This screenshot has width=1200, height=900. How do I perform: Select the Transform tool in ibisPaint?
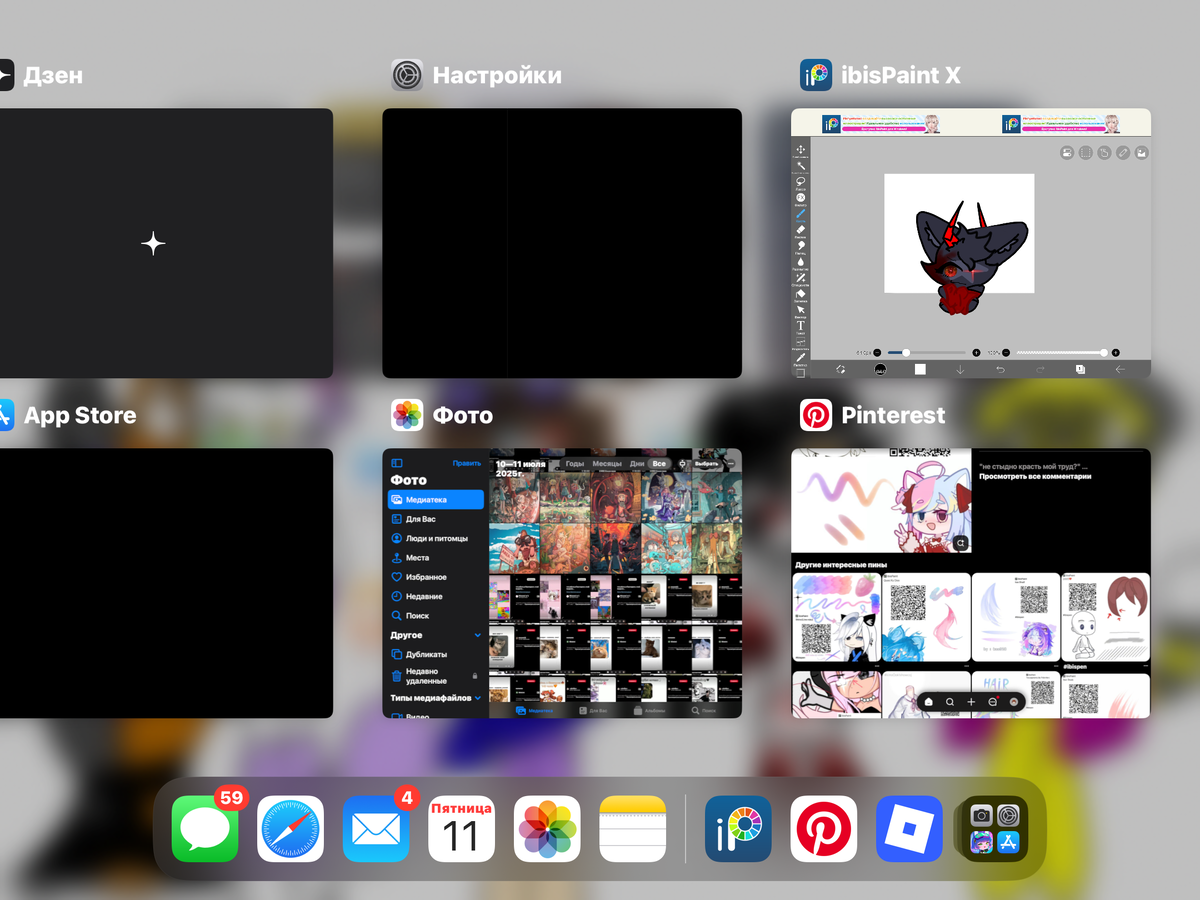click(x=801, y=149)
